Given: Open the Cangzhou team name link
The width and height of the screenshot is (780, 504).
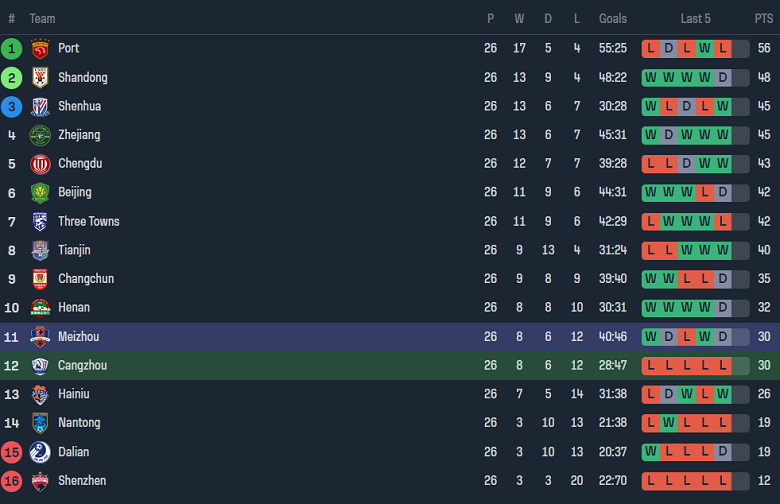Looking at the screenshot, I should click(x=82, y=366).
